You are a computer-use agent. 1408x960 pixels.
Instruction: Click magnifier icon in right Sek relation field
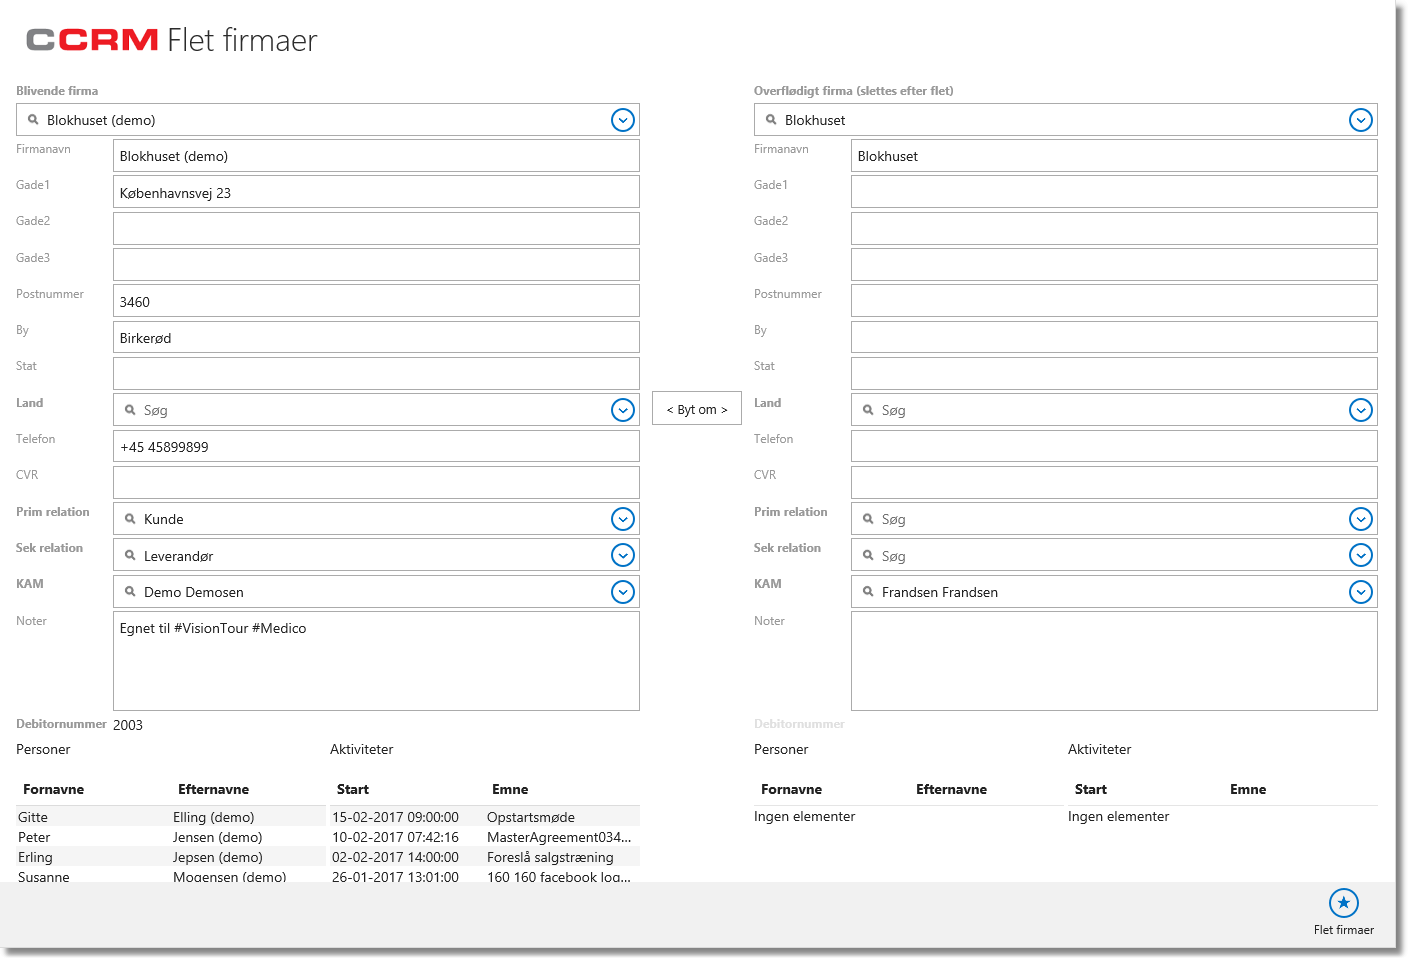click(x=868, y=555)
